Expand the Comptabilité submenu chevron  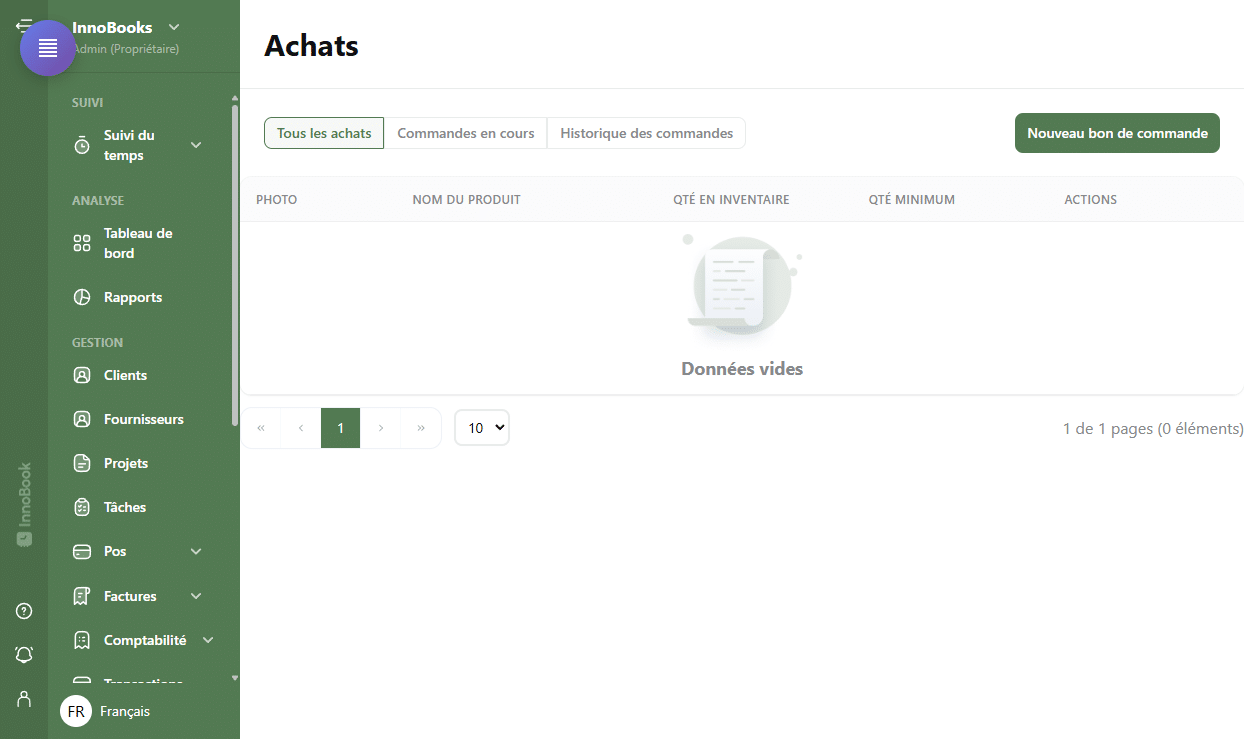208,640
